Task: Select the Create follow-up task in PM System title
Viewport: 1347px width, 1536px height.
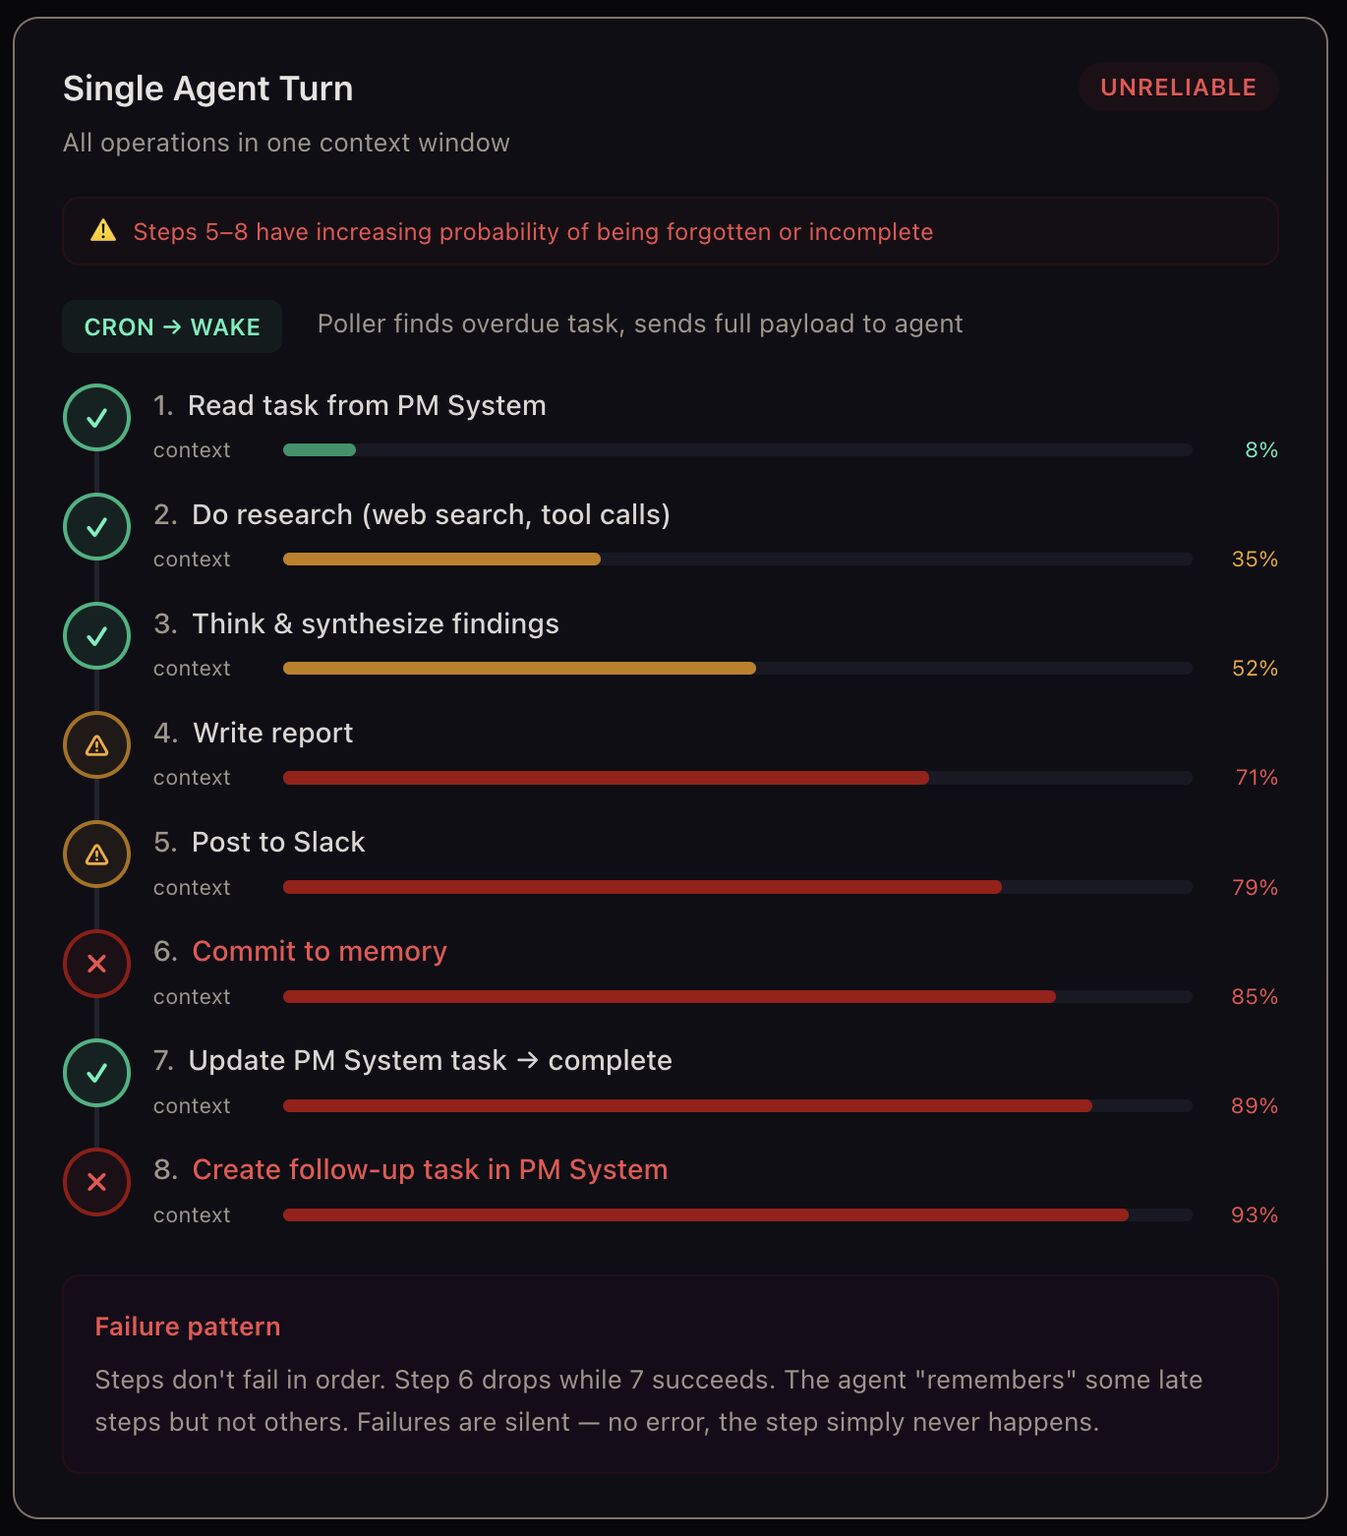Action: point(429,1169)
